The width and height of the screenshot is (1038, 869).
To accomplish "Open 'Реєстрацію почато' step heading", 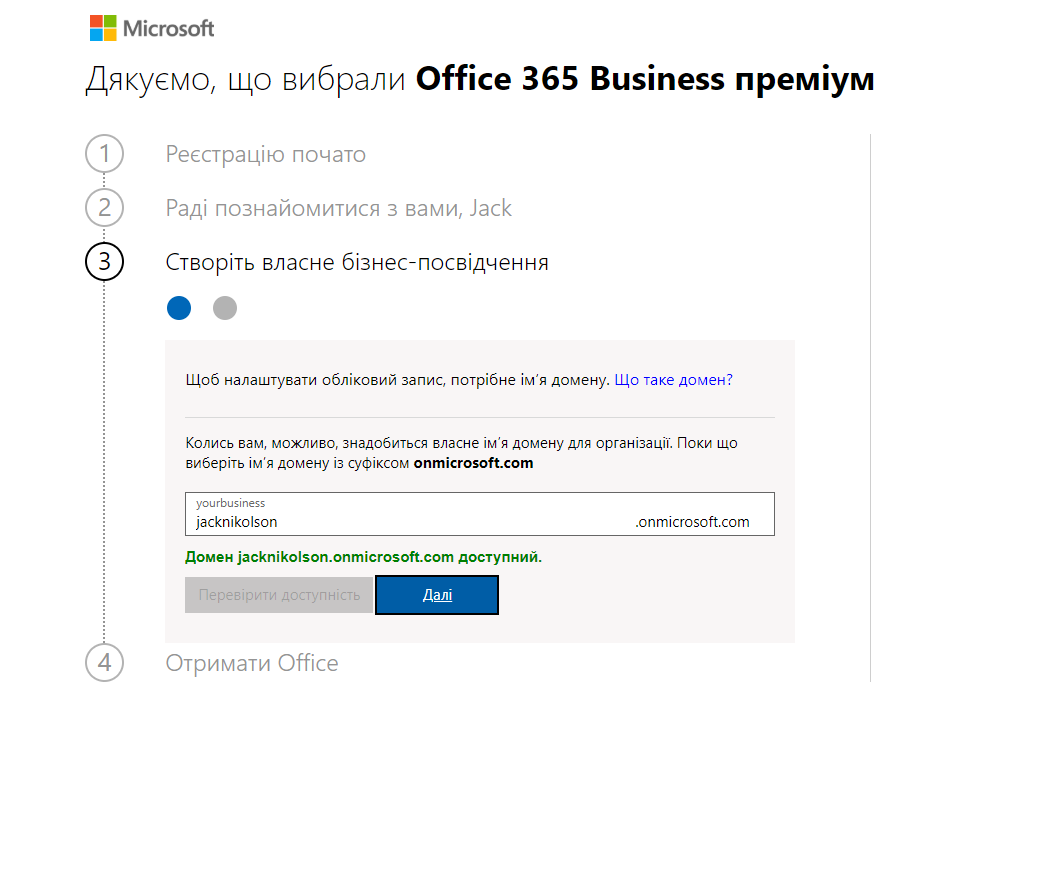I will [265, 154].
